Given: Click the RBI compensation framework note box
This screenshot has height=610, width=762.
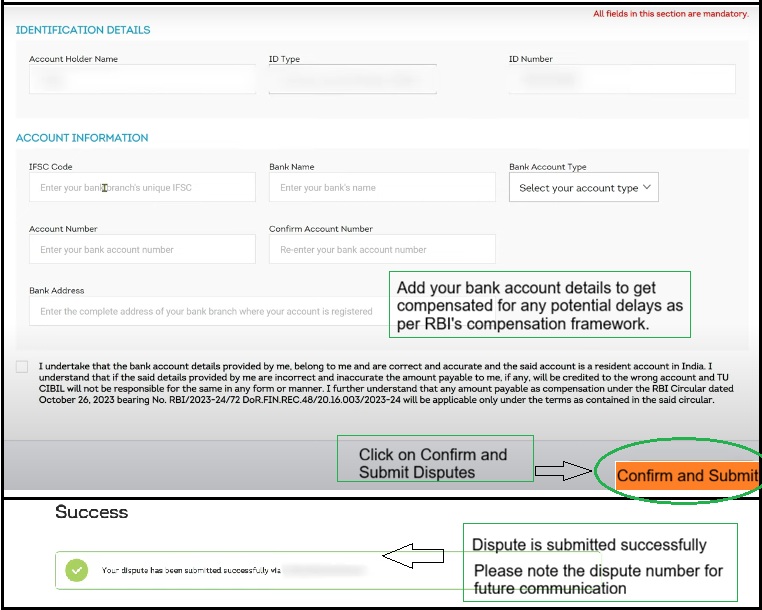Looking at the screenshot, I should click(x=540, y=304).
